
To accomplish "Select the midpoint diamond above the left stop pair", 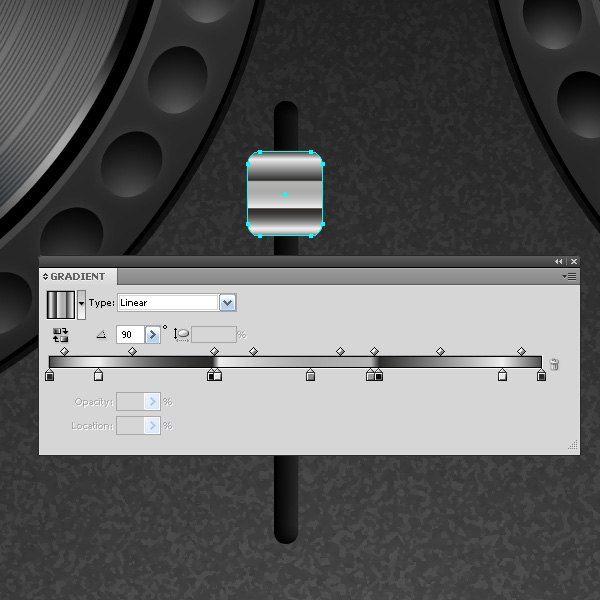I will tap(214, 351).
